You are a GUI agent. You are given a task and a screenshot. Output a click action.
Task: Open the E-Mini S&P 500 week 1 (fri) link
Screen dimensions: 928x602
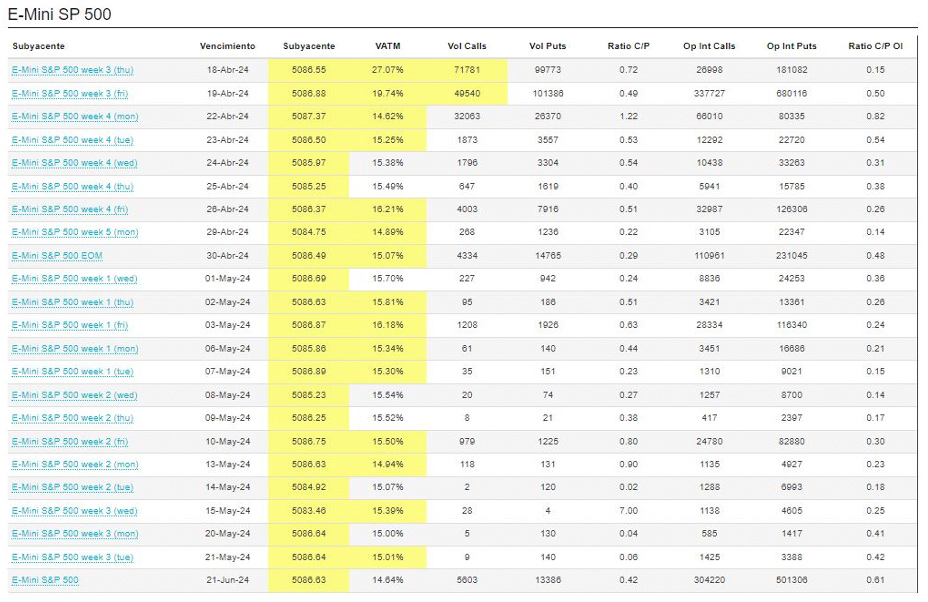coord(70,326)
